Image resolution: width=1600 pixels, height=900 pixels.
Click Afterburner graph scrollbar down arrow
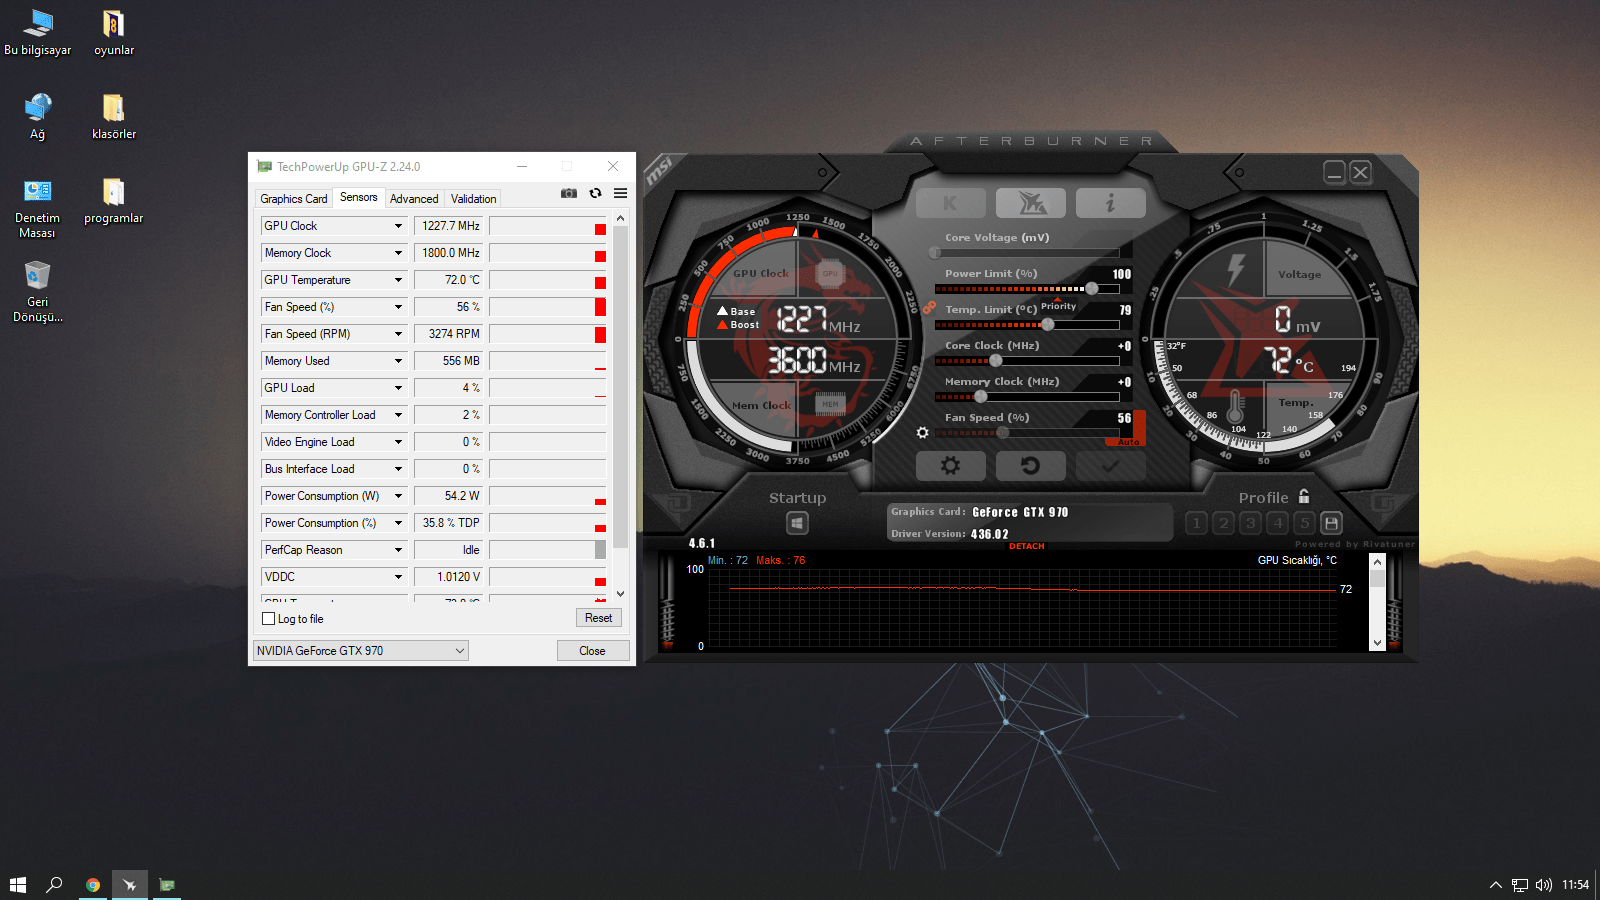(x=1378, y=643)
